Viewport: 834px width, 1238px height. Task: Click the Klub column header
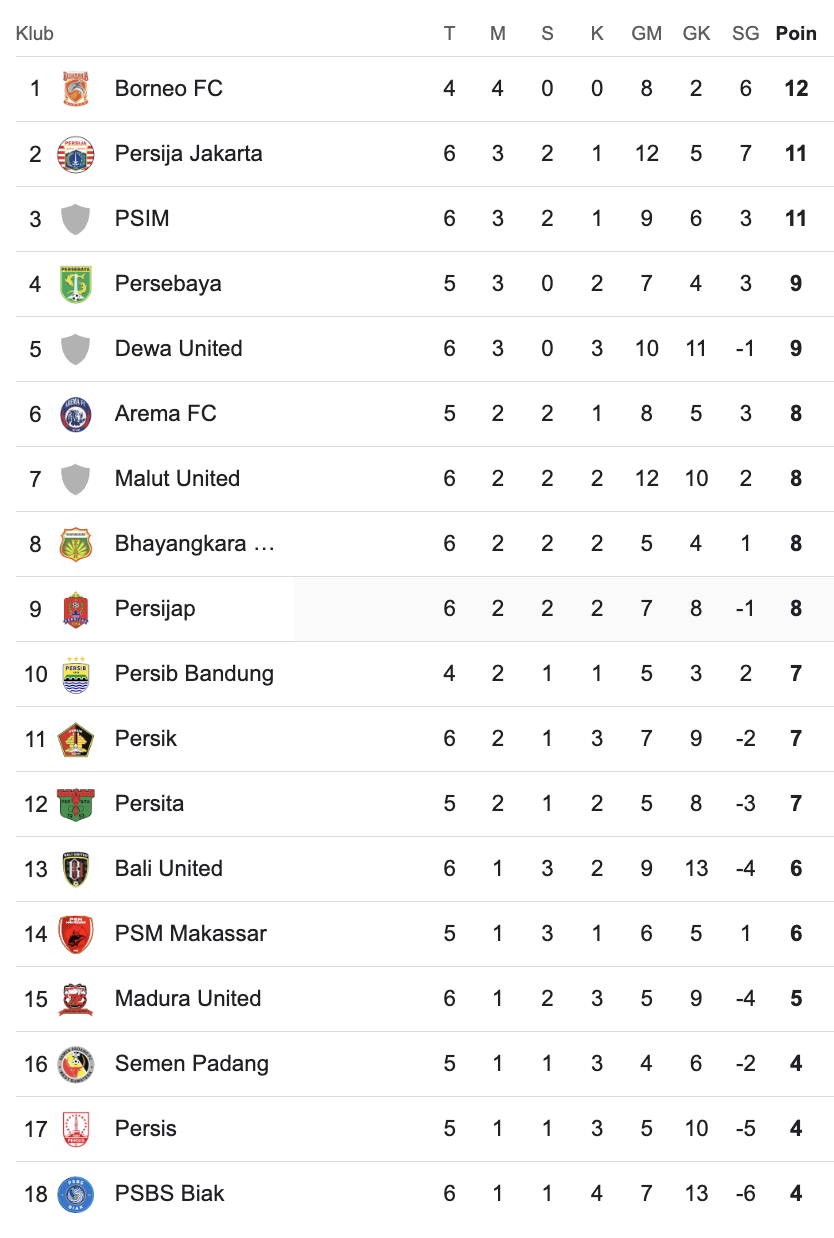35,33
